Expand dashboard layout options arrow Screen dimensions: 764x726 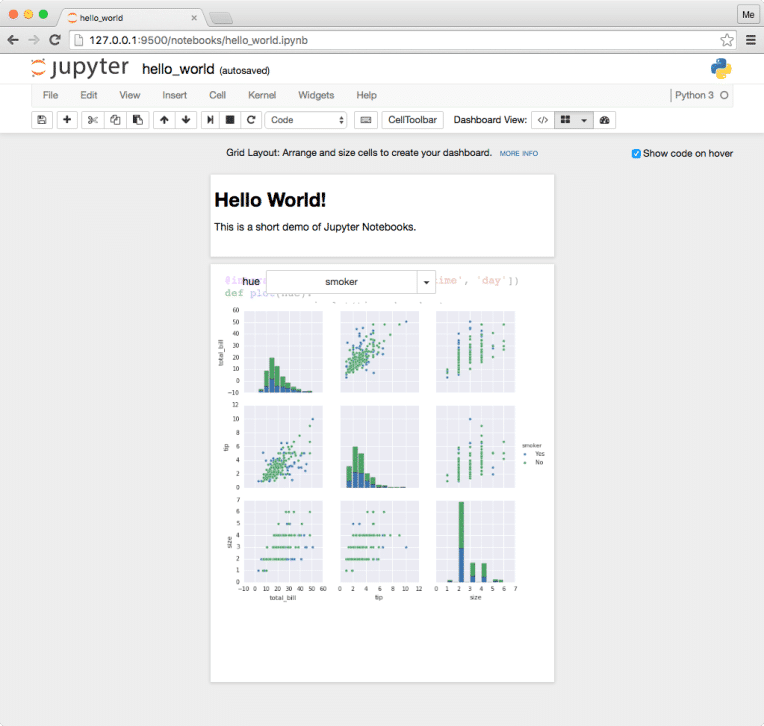[x=584, y=120]
